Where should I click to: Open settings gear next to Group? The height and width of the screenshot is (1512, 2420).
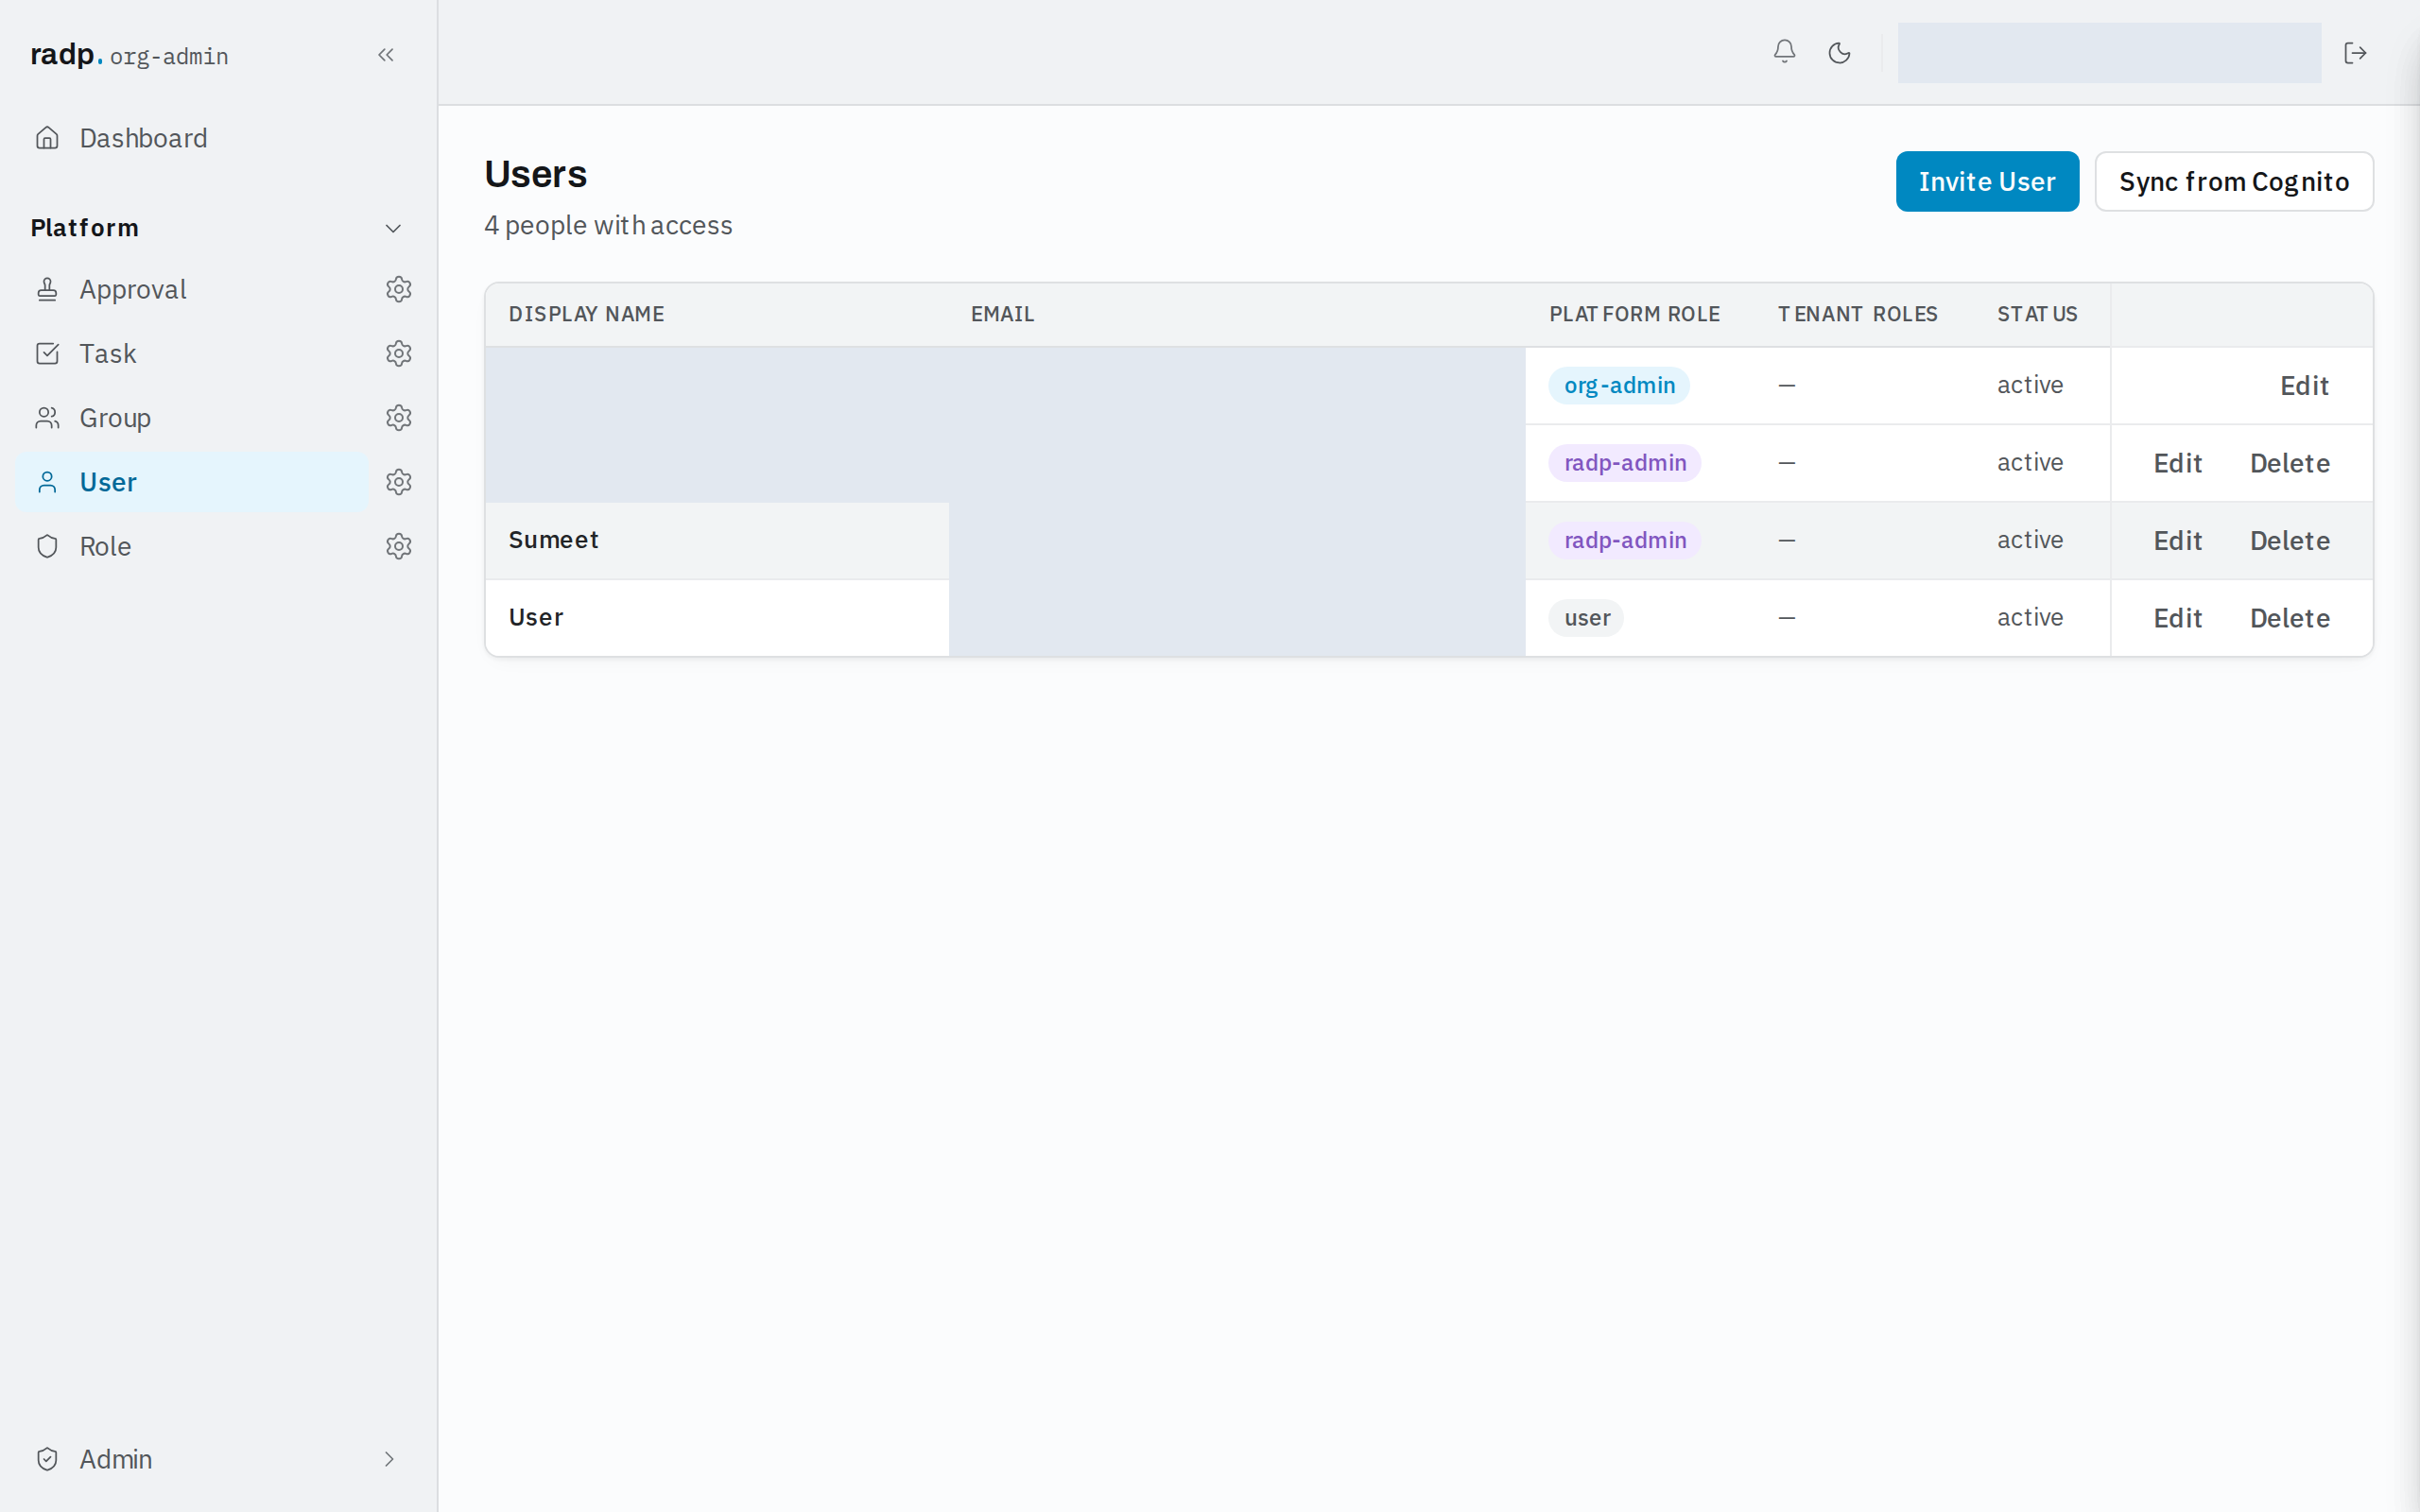pyautogui.click(x=399, y=418)
